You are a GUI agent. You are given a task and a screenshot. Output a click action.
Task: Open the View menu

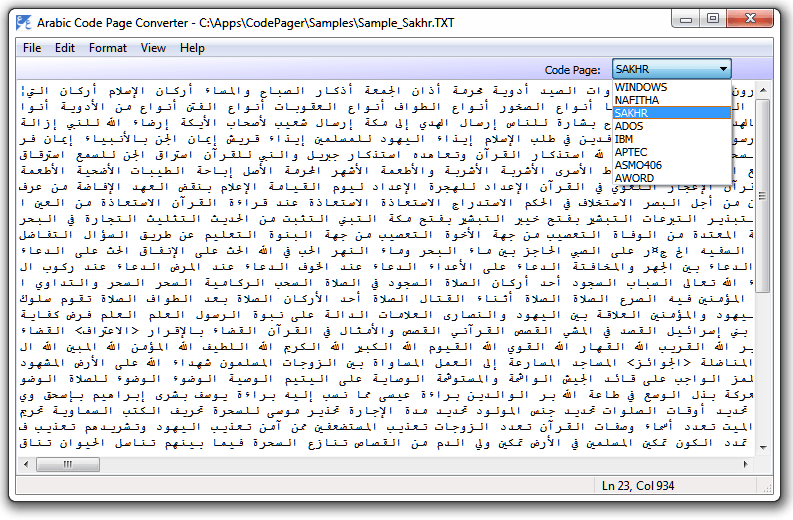[x=153, y=48]
